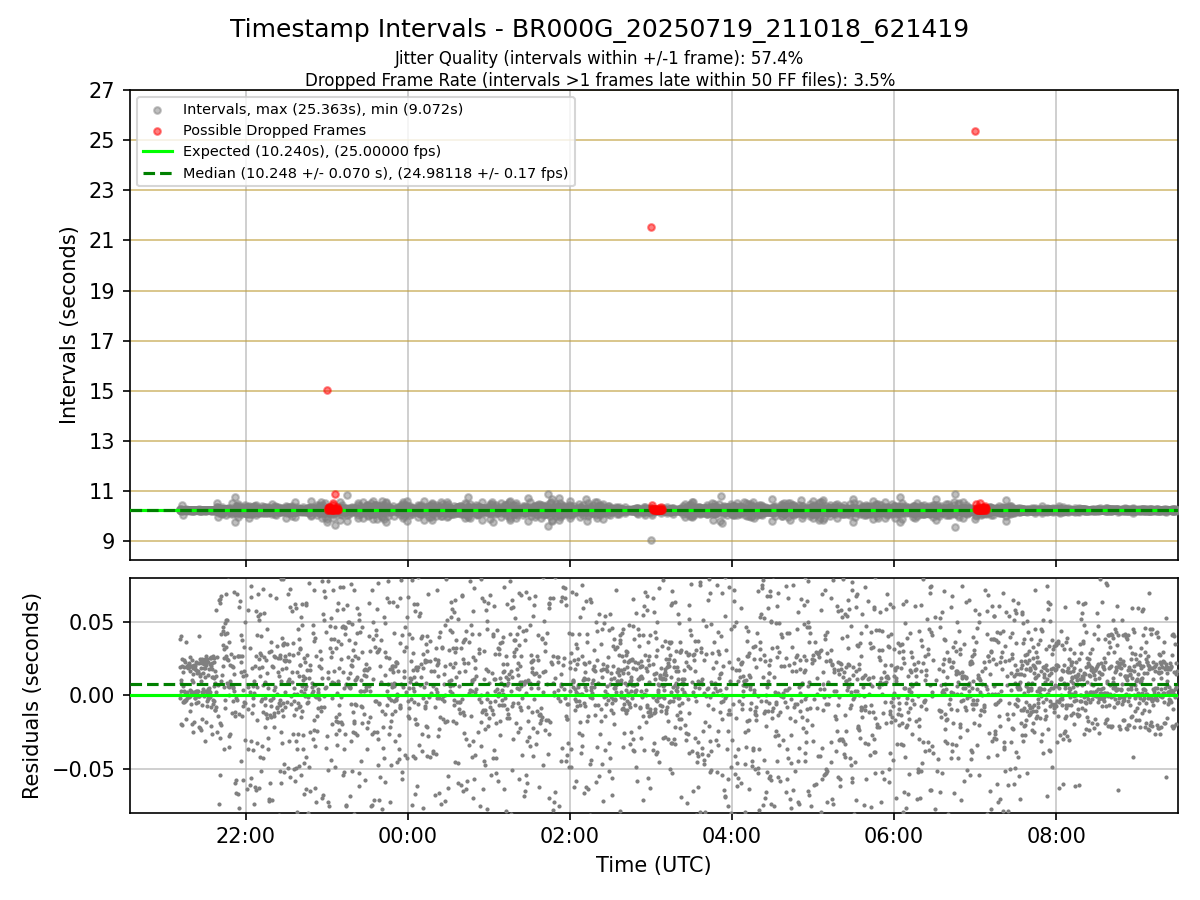Click the 22:00 x-axis tick label
This screenshot has height=900, width=1200.
coord(246,834)
